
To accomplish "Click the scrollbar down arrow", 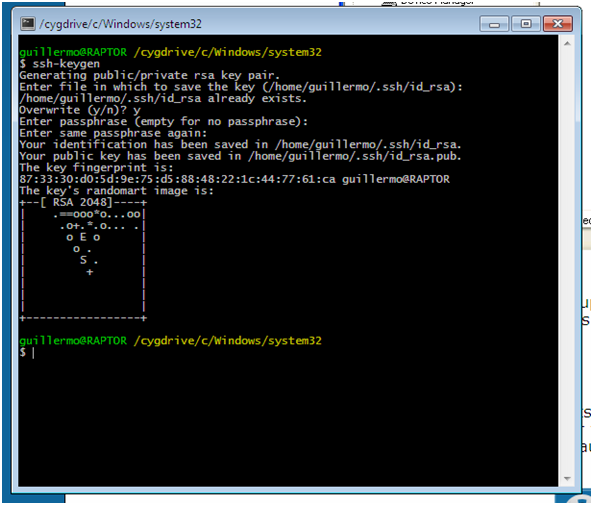I will click(567, 479).
